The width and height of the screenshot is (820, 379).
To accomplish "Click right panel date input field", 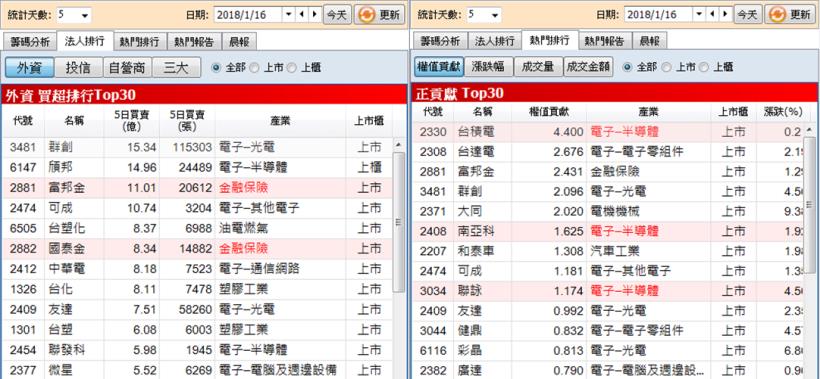I will click(659, 15).
